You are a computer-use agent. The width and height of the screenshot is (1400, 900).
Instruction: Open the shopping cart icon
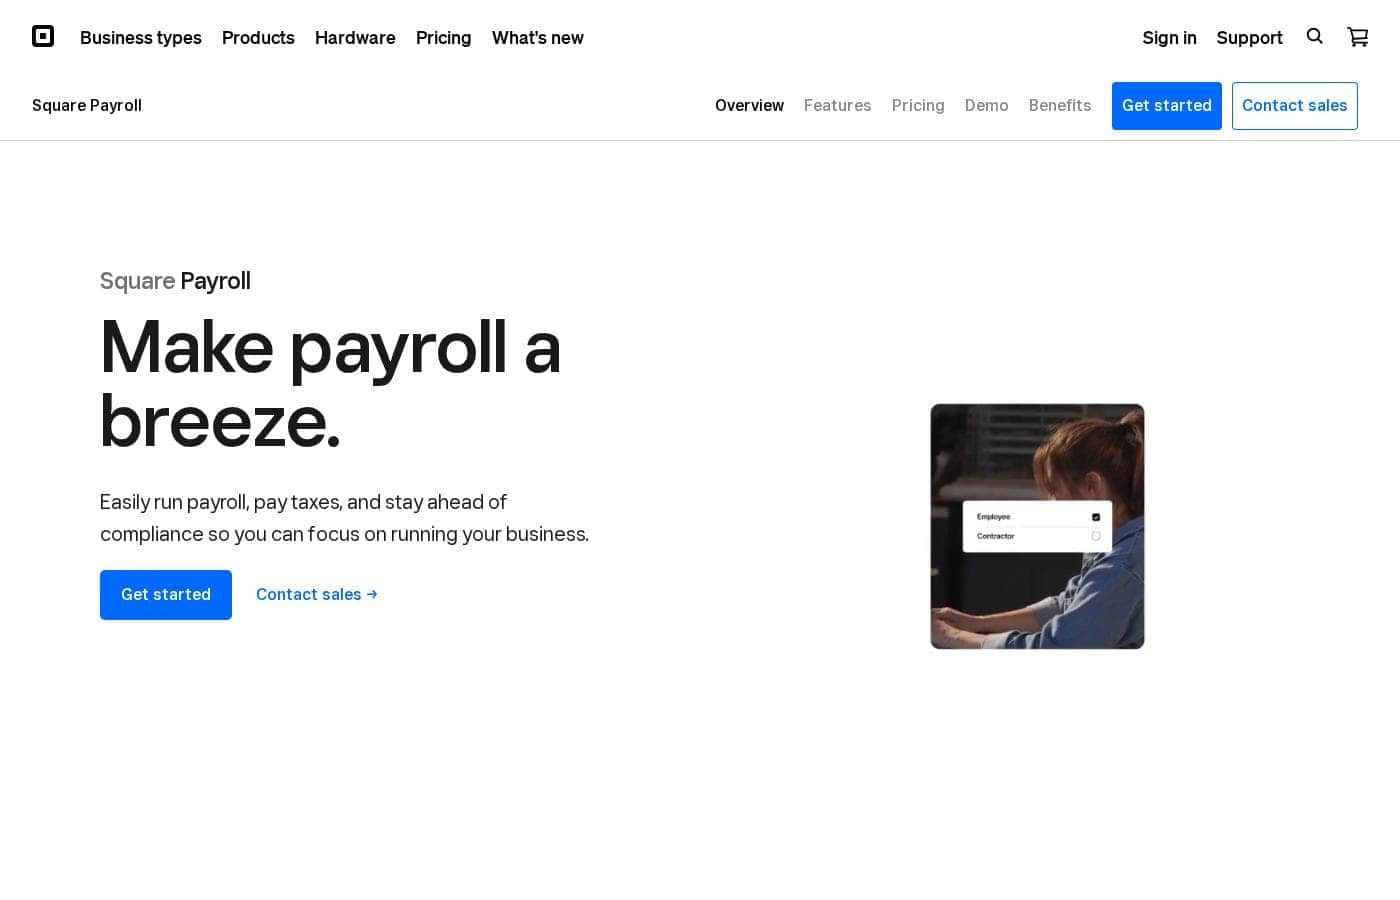[x=1358, y=37]
